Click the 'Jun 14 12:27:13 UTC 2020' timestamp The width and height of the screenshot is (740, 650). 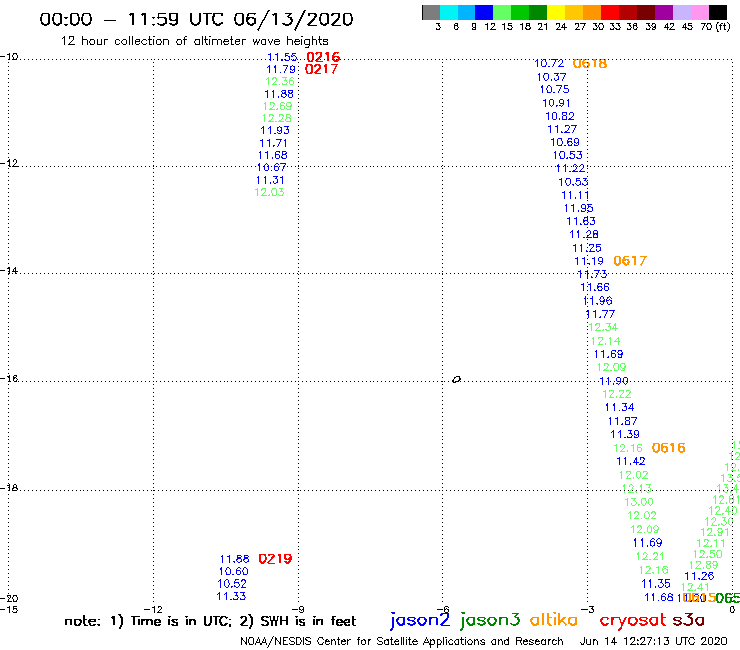tap(654, 642)
